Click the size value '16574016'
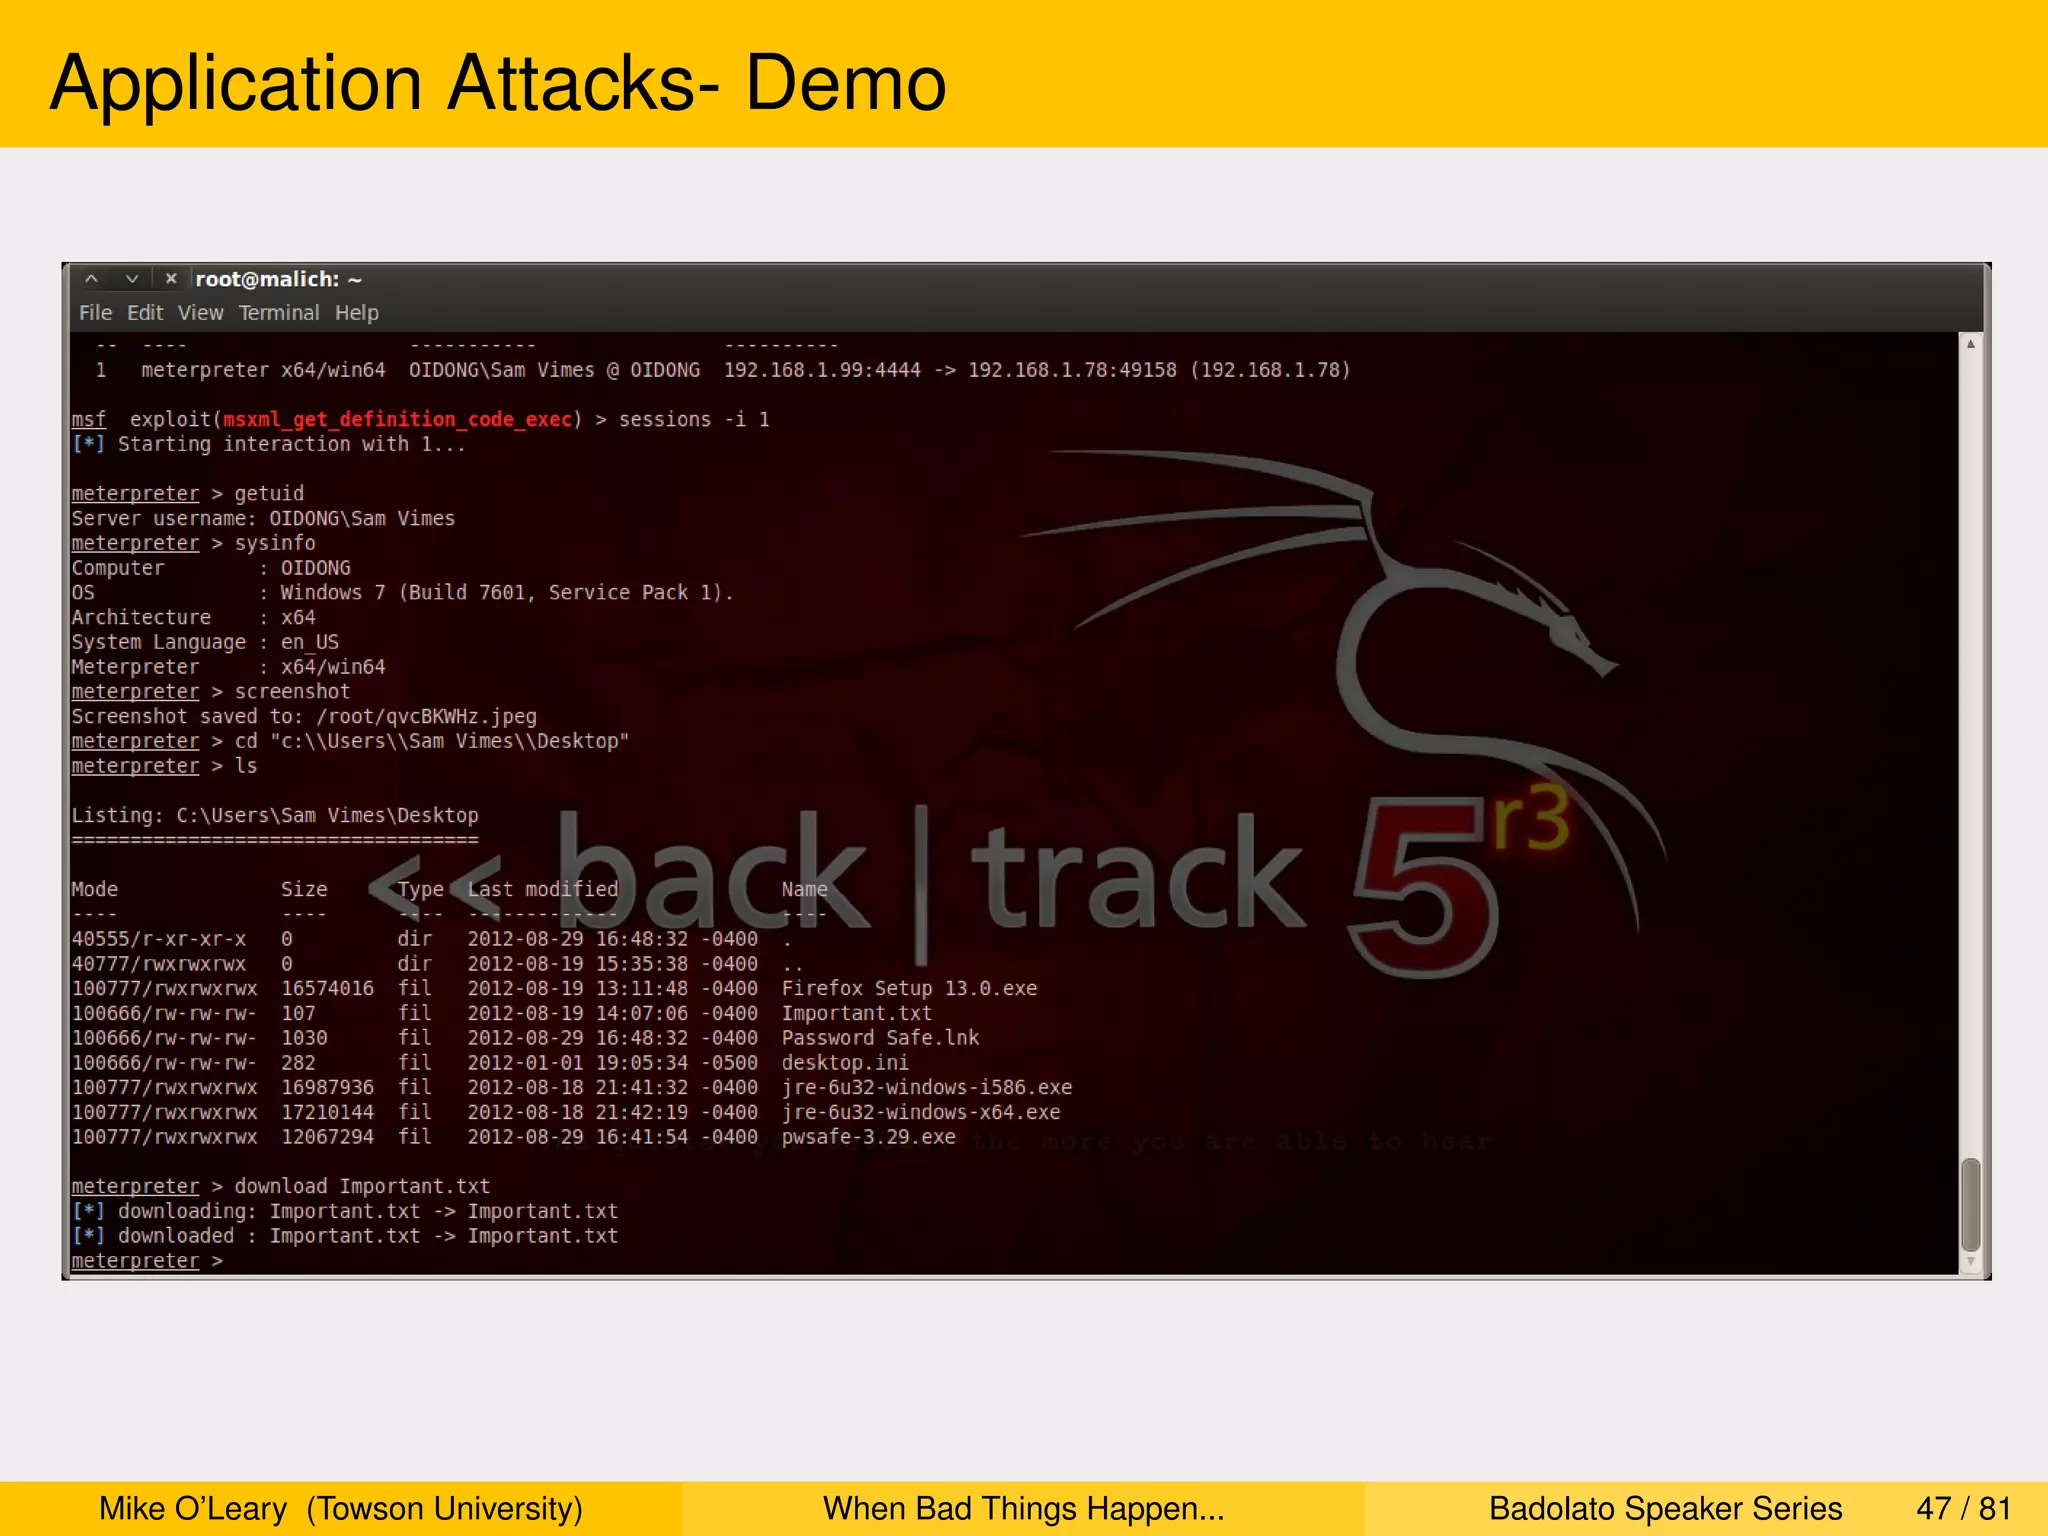The image size is (2048, 1536). pyautogui.click(x=327, y=989)
